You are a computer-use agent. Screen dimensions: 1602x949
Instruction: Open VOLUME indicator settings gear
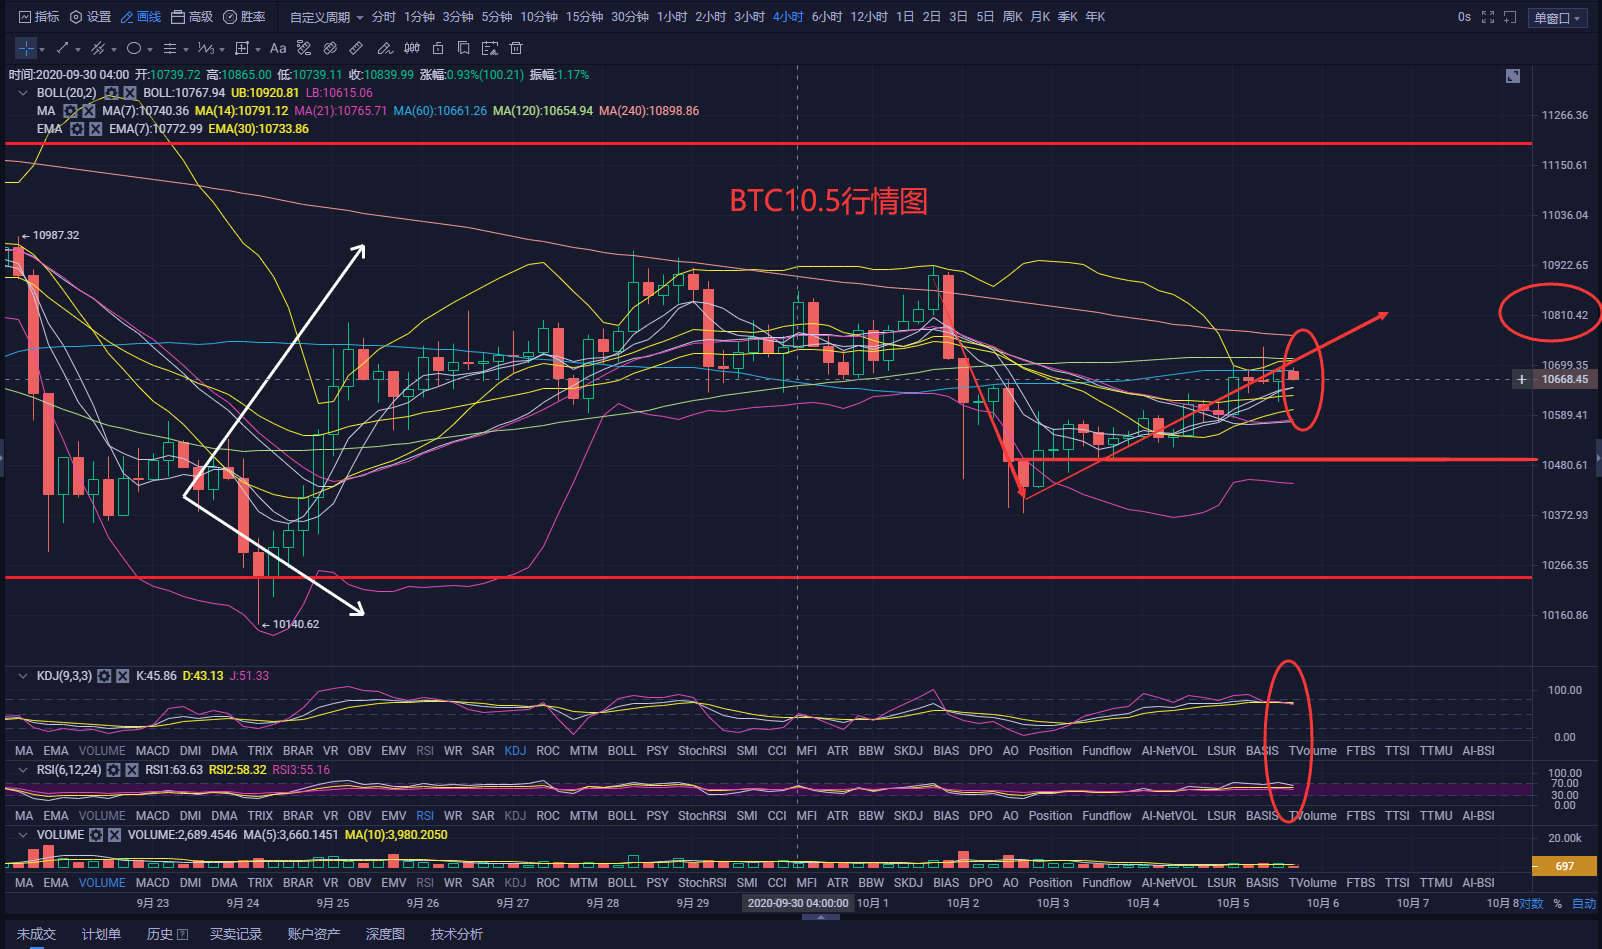coord(96,835)
